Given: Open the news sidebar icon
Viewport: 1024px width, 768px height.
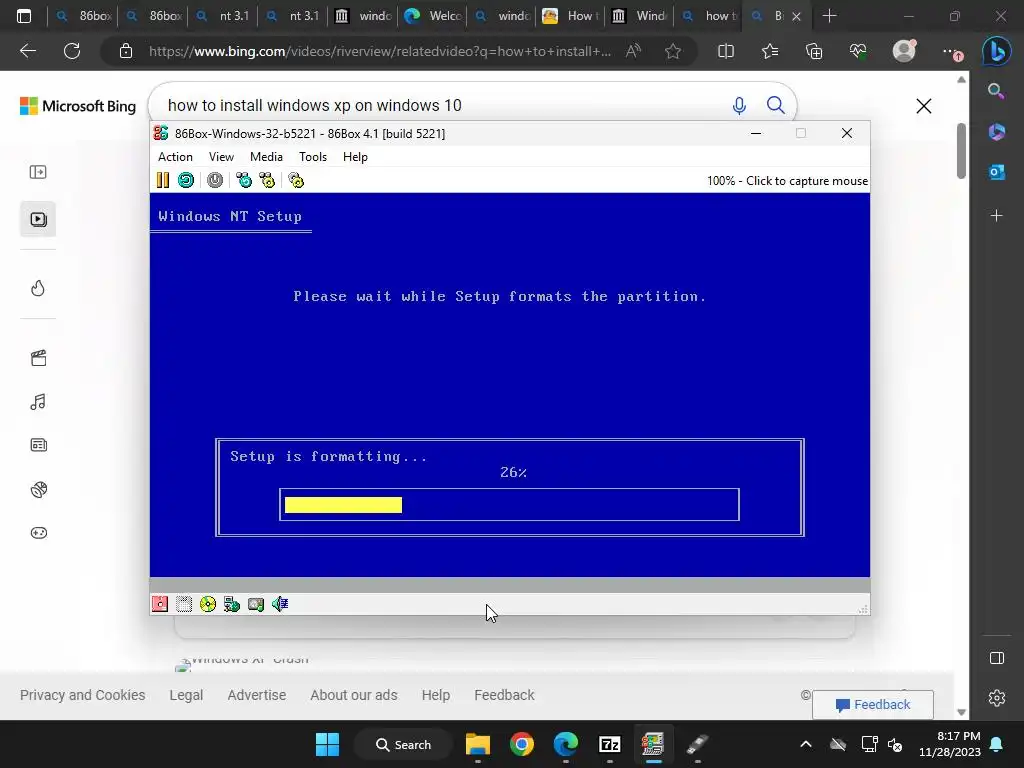Looking at the screenshot, I should (38, 445).
